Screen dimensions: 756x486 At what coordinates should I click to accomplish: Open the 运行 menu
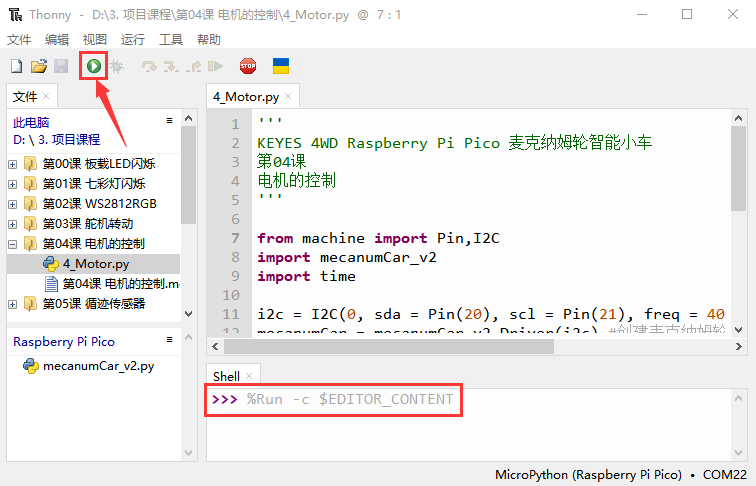[x=133, y=40]
